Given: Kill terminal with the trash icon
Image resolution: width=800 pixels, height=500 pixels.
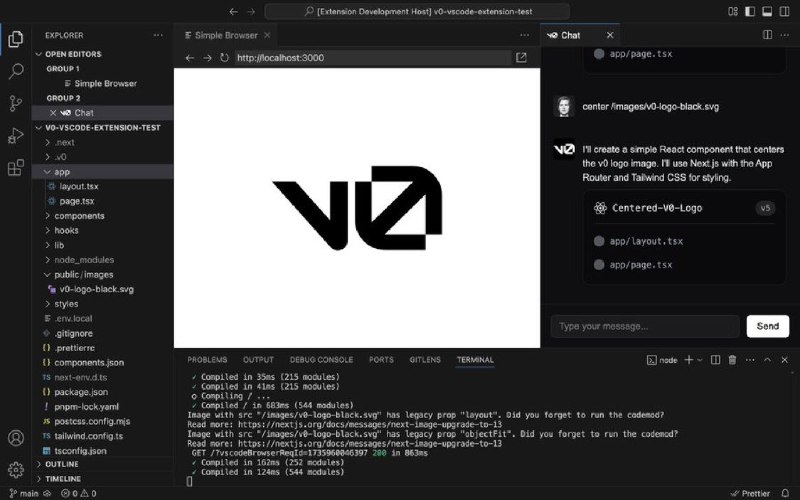Looking at the screenshot, I should point(732,360).
